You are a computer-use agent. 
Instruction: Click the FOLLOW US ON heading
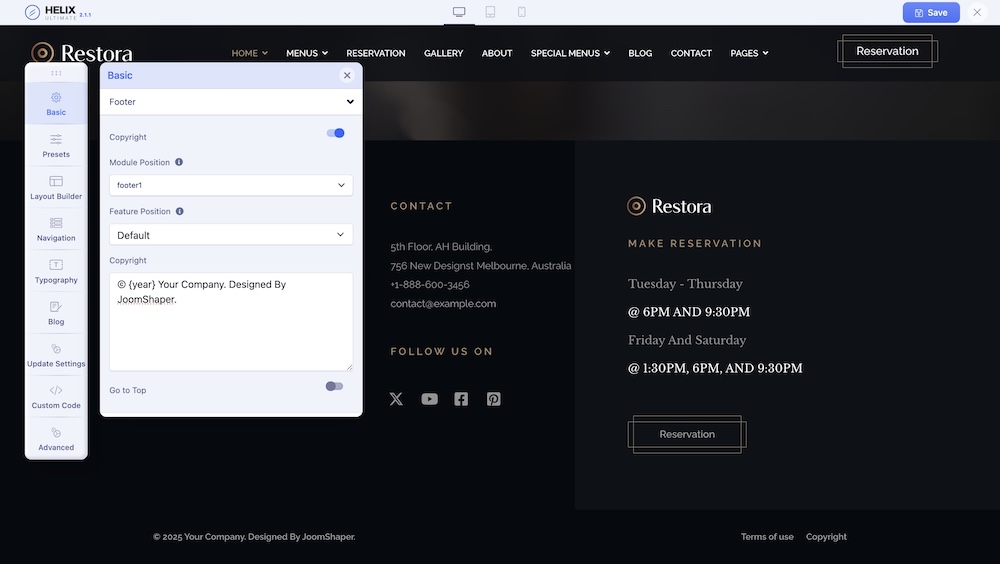coord(441,351)
